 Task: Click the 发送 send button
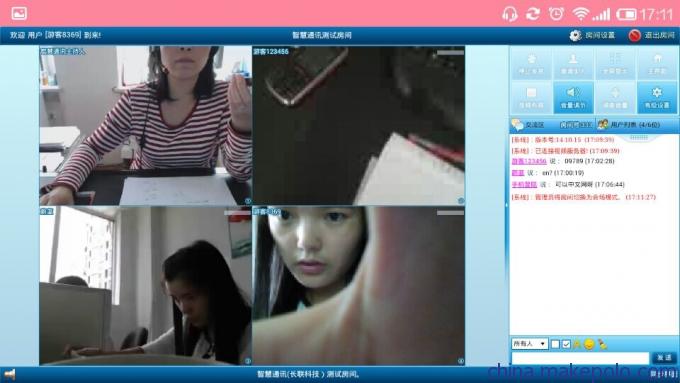[664, 357]
